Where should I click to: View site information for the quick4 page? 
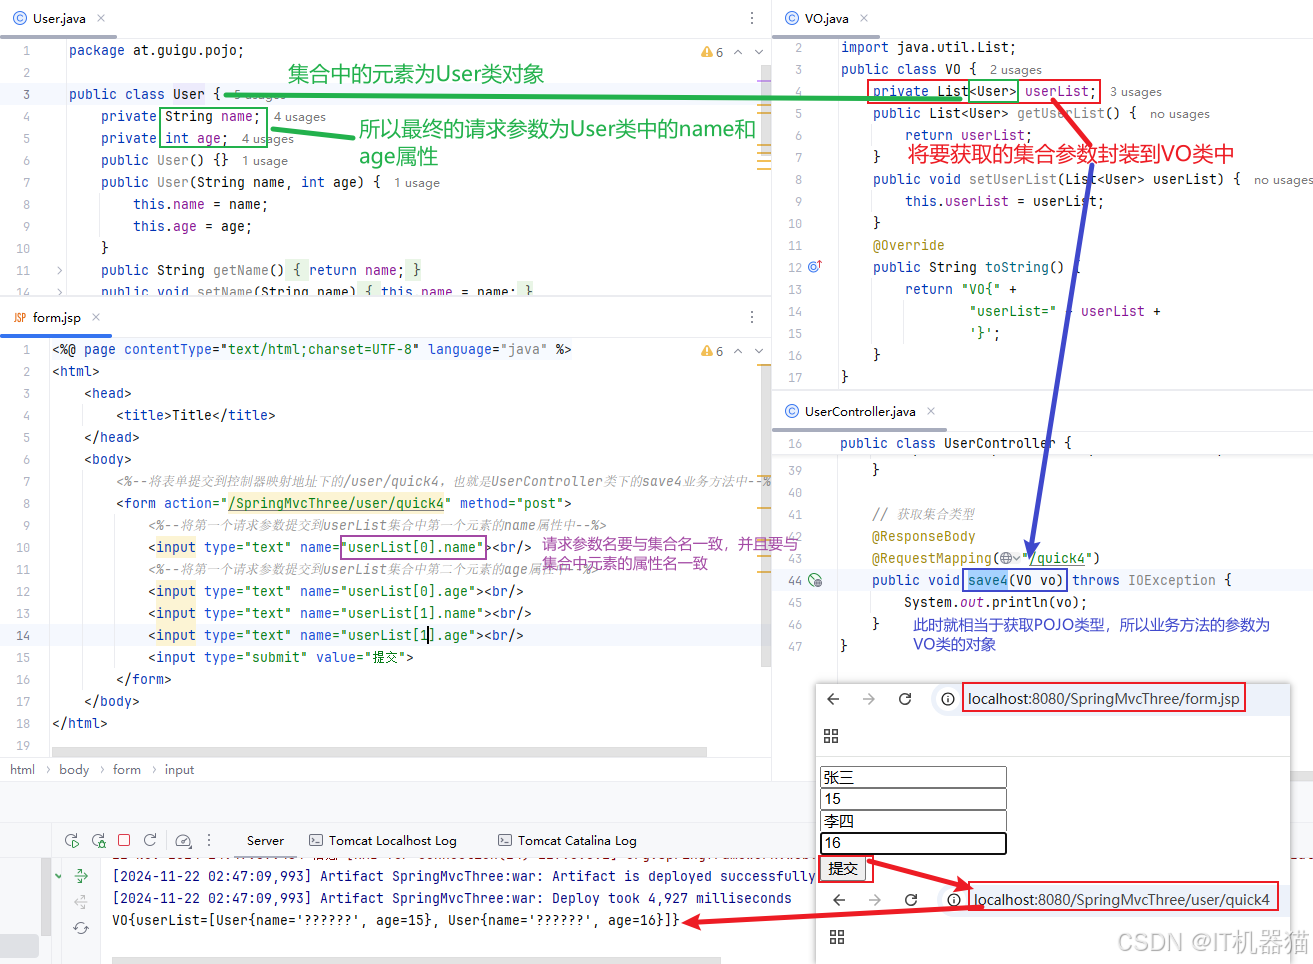(953, 900)
